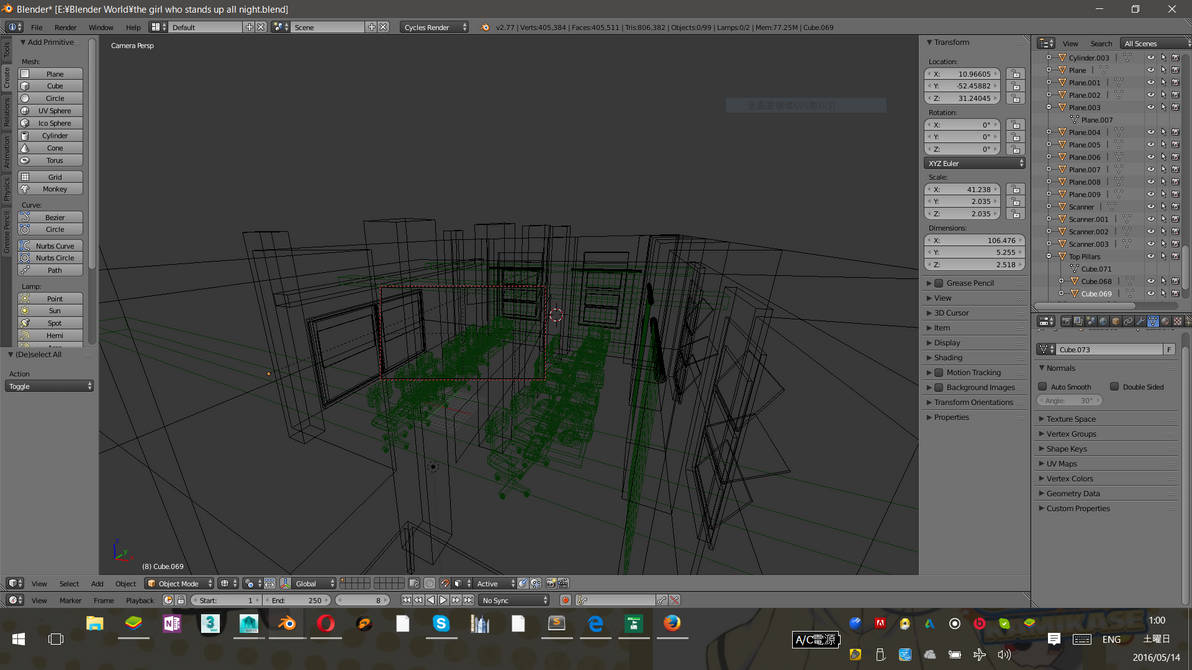Screen dimensions: 1192x670
Task: Open the Help menu
Action: [133, 27]
